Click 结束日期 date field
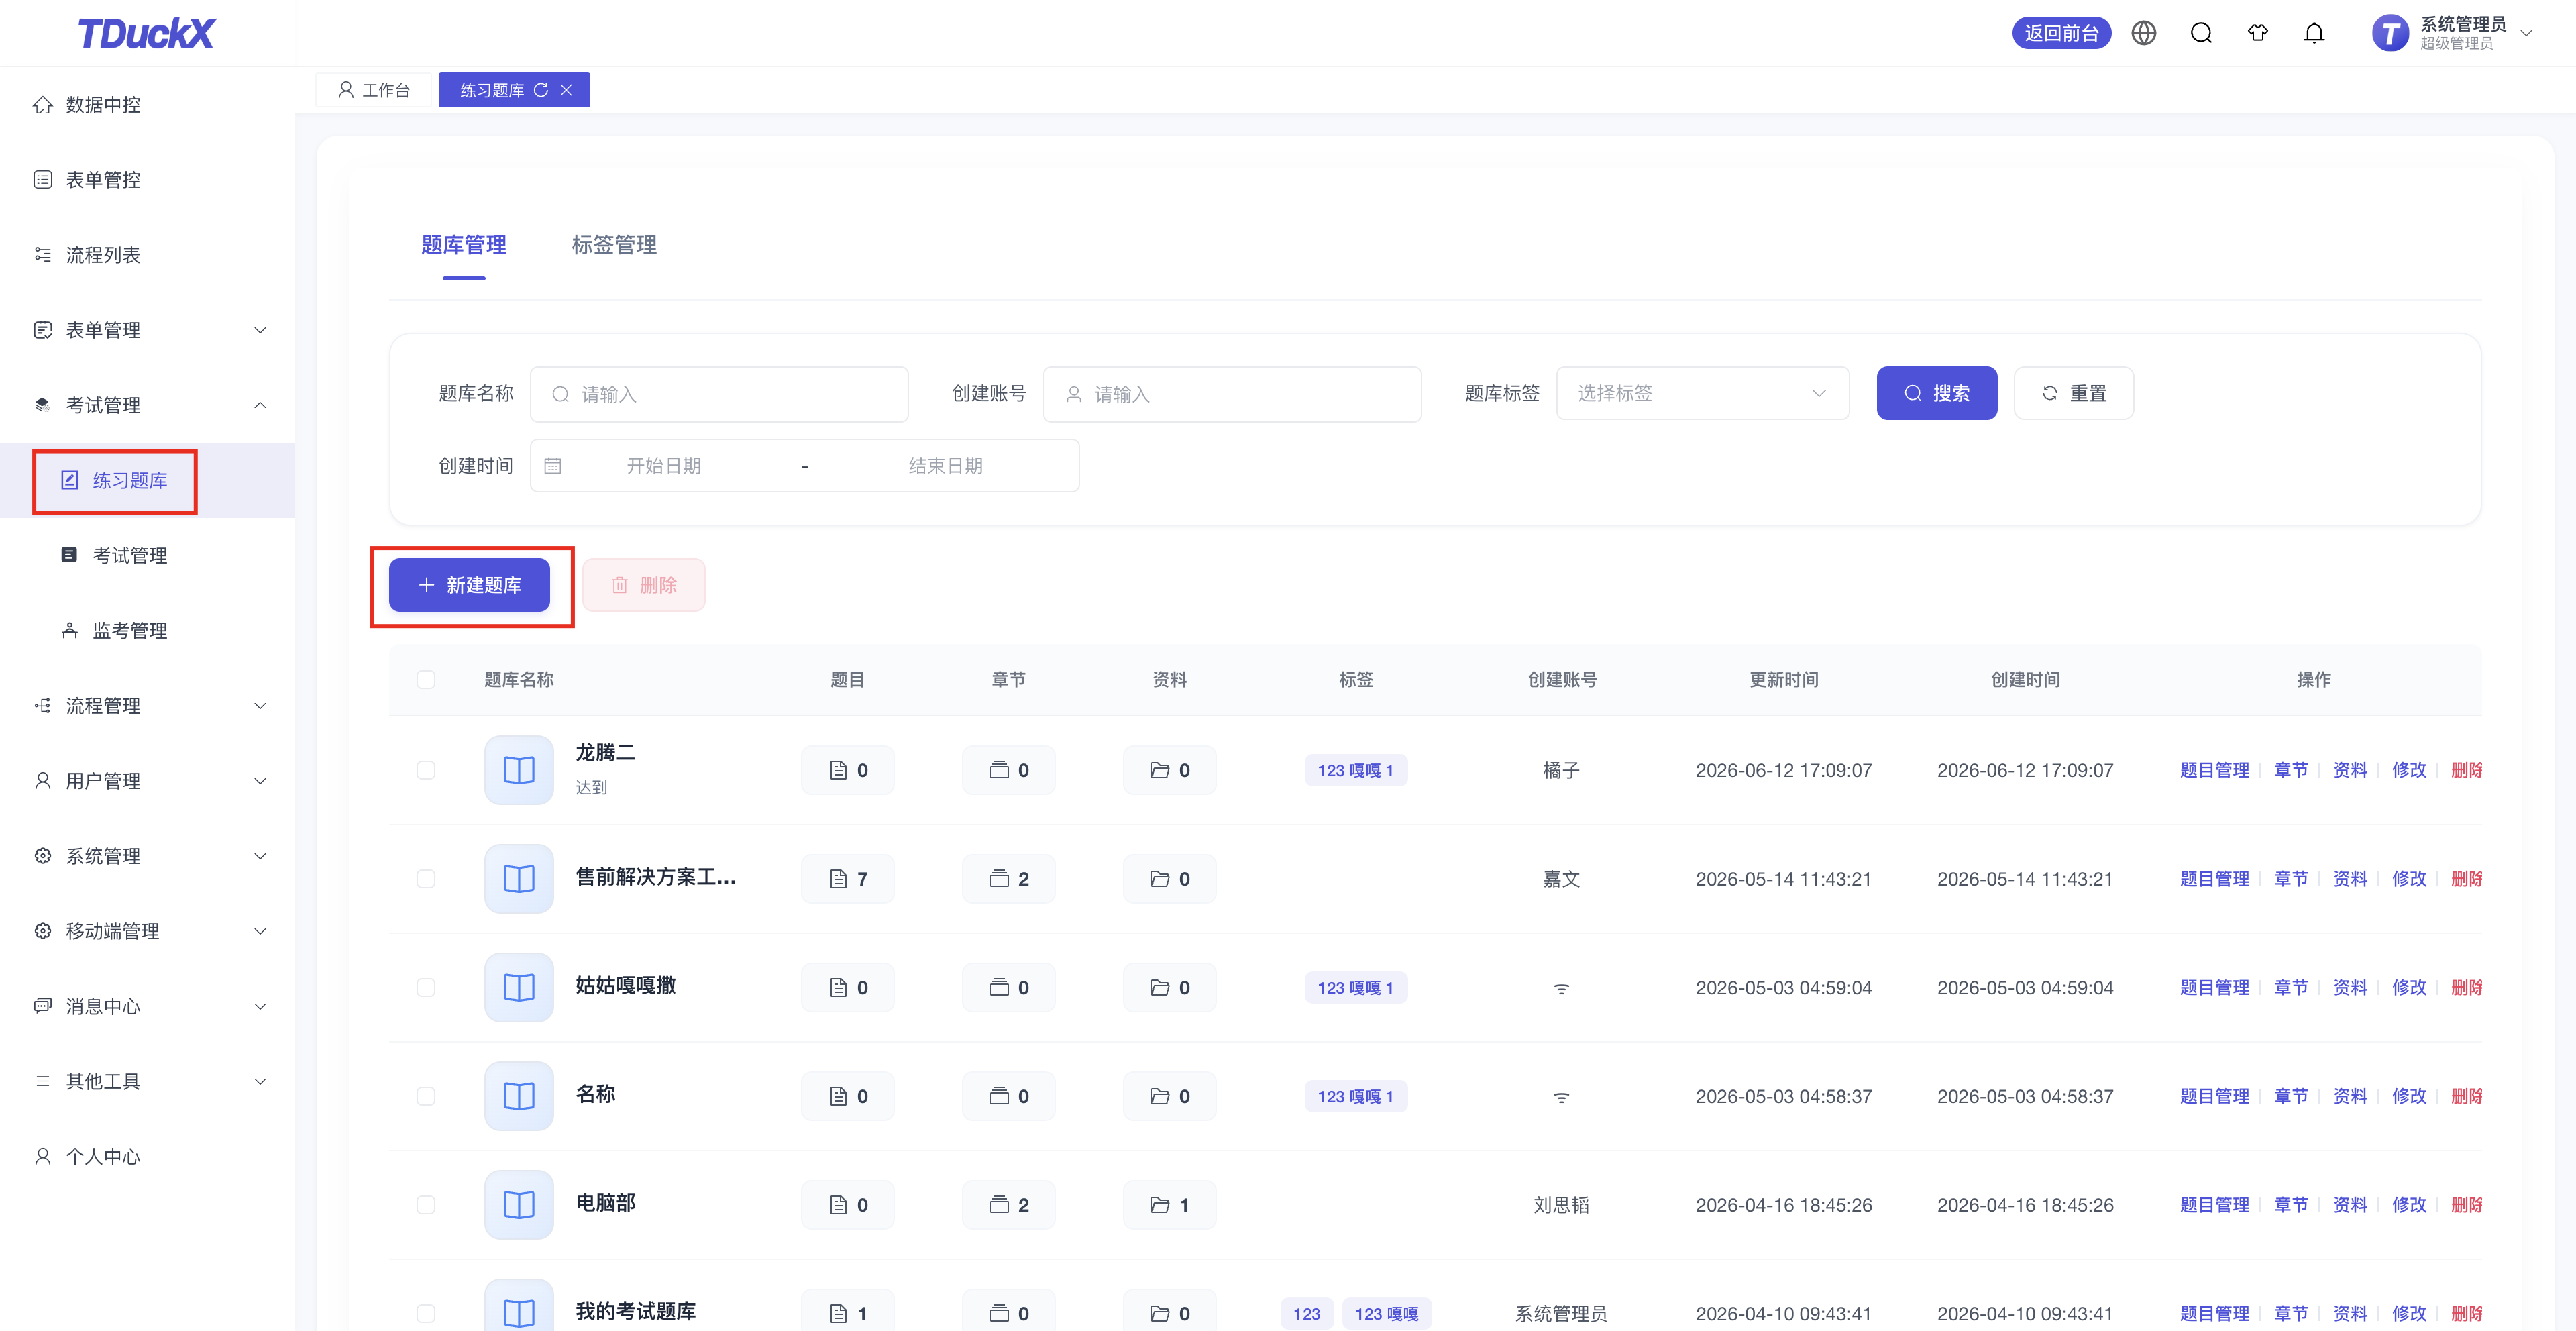Viewport: 2576px width, 1331px height. point(945,466)
